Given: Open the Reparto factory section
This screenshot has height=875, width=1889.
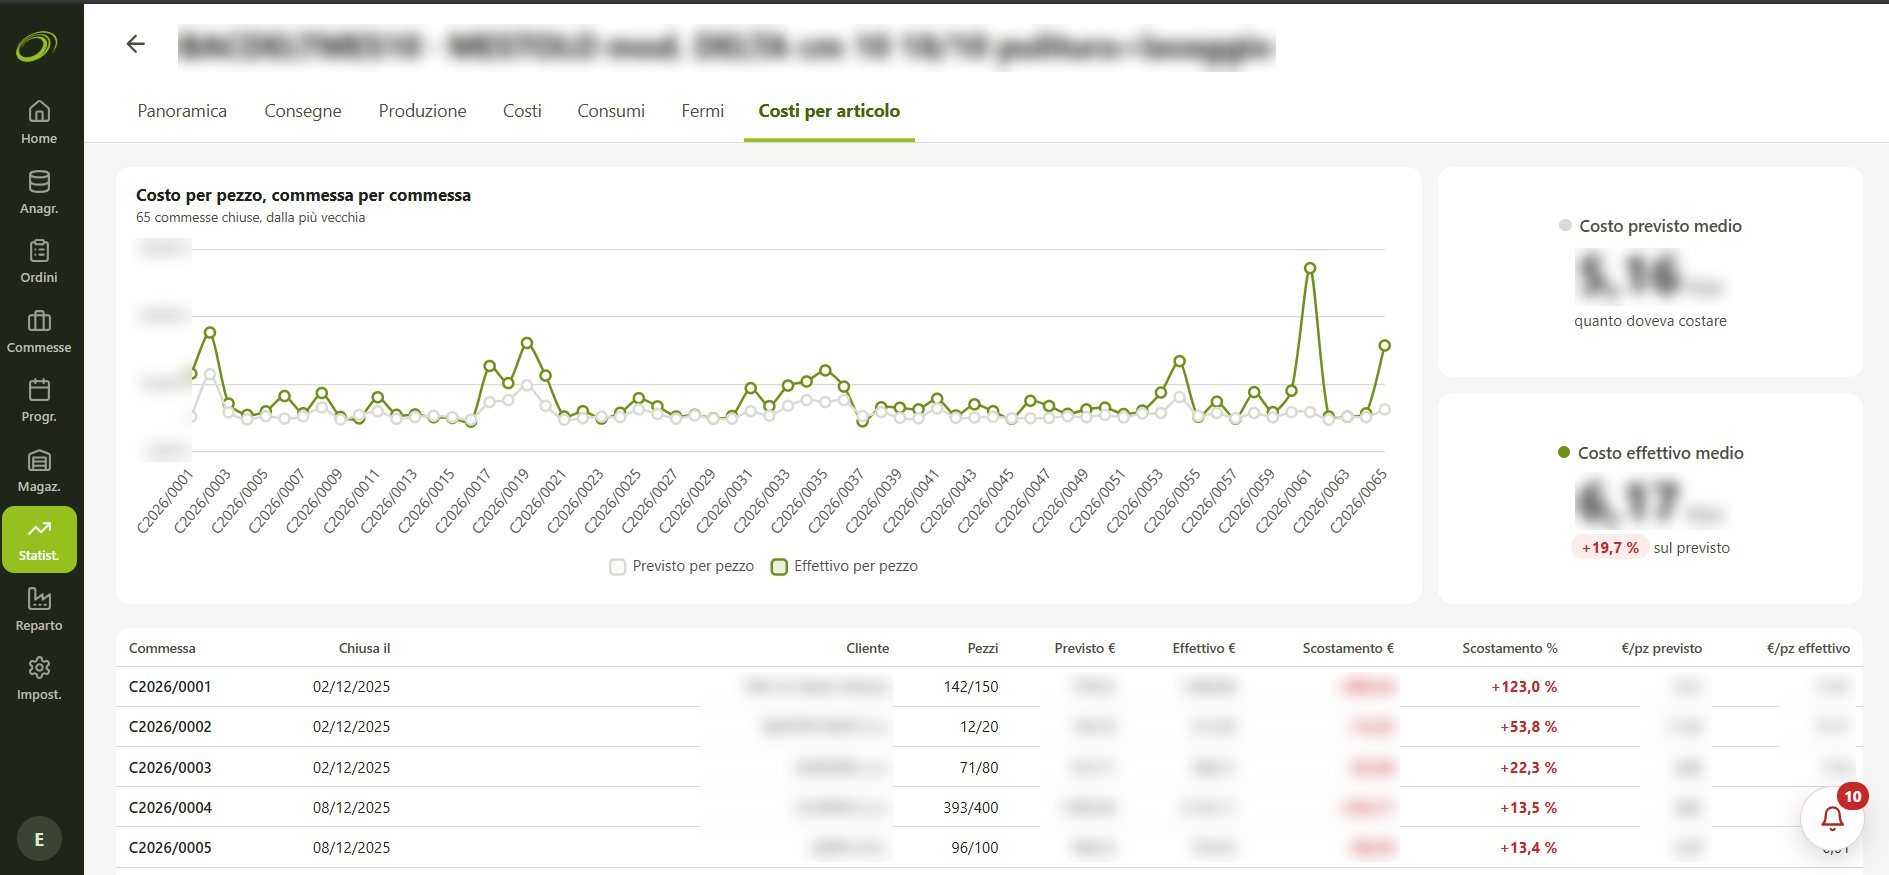Looking at the screenshot, I should (x=39, y=609).
